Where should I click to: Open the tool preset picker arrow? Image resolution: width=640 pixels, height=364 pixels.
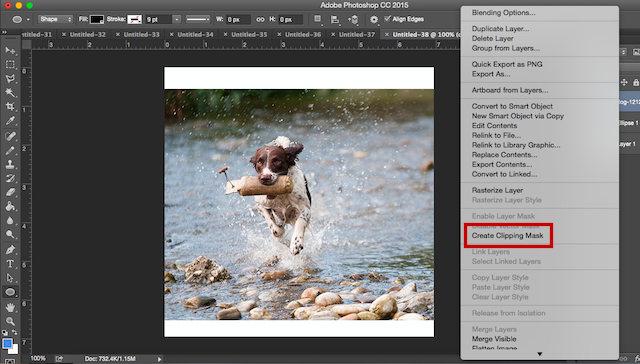28,19
